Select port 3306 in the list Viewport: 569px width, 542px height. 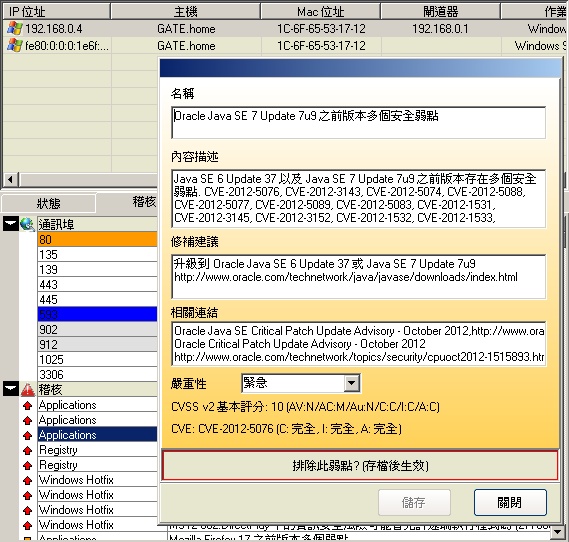97,374
